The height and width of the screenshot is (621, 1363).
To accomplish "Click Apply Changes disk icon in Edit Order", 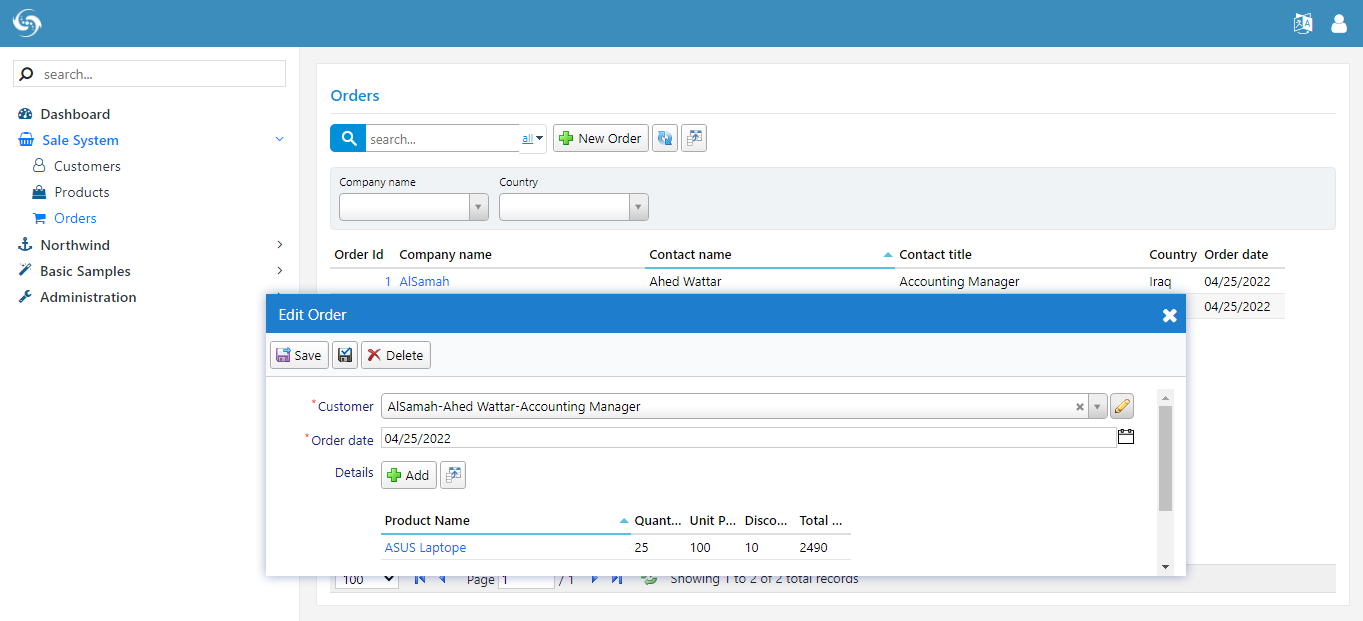I will coord(345,355).
